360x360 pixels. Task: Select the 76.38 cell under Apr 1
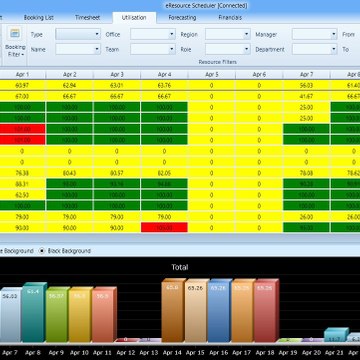tap(22, 173)
